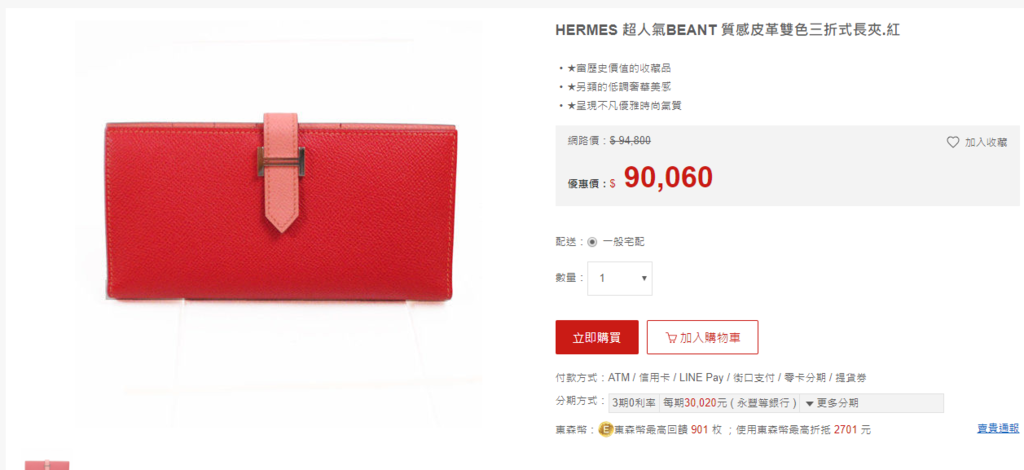Click the 每期30,020元 installment plan entry
The height and width of the screenshot is (470, 1024).
(x=730, y=403)
